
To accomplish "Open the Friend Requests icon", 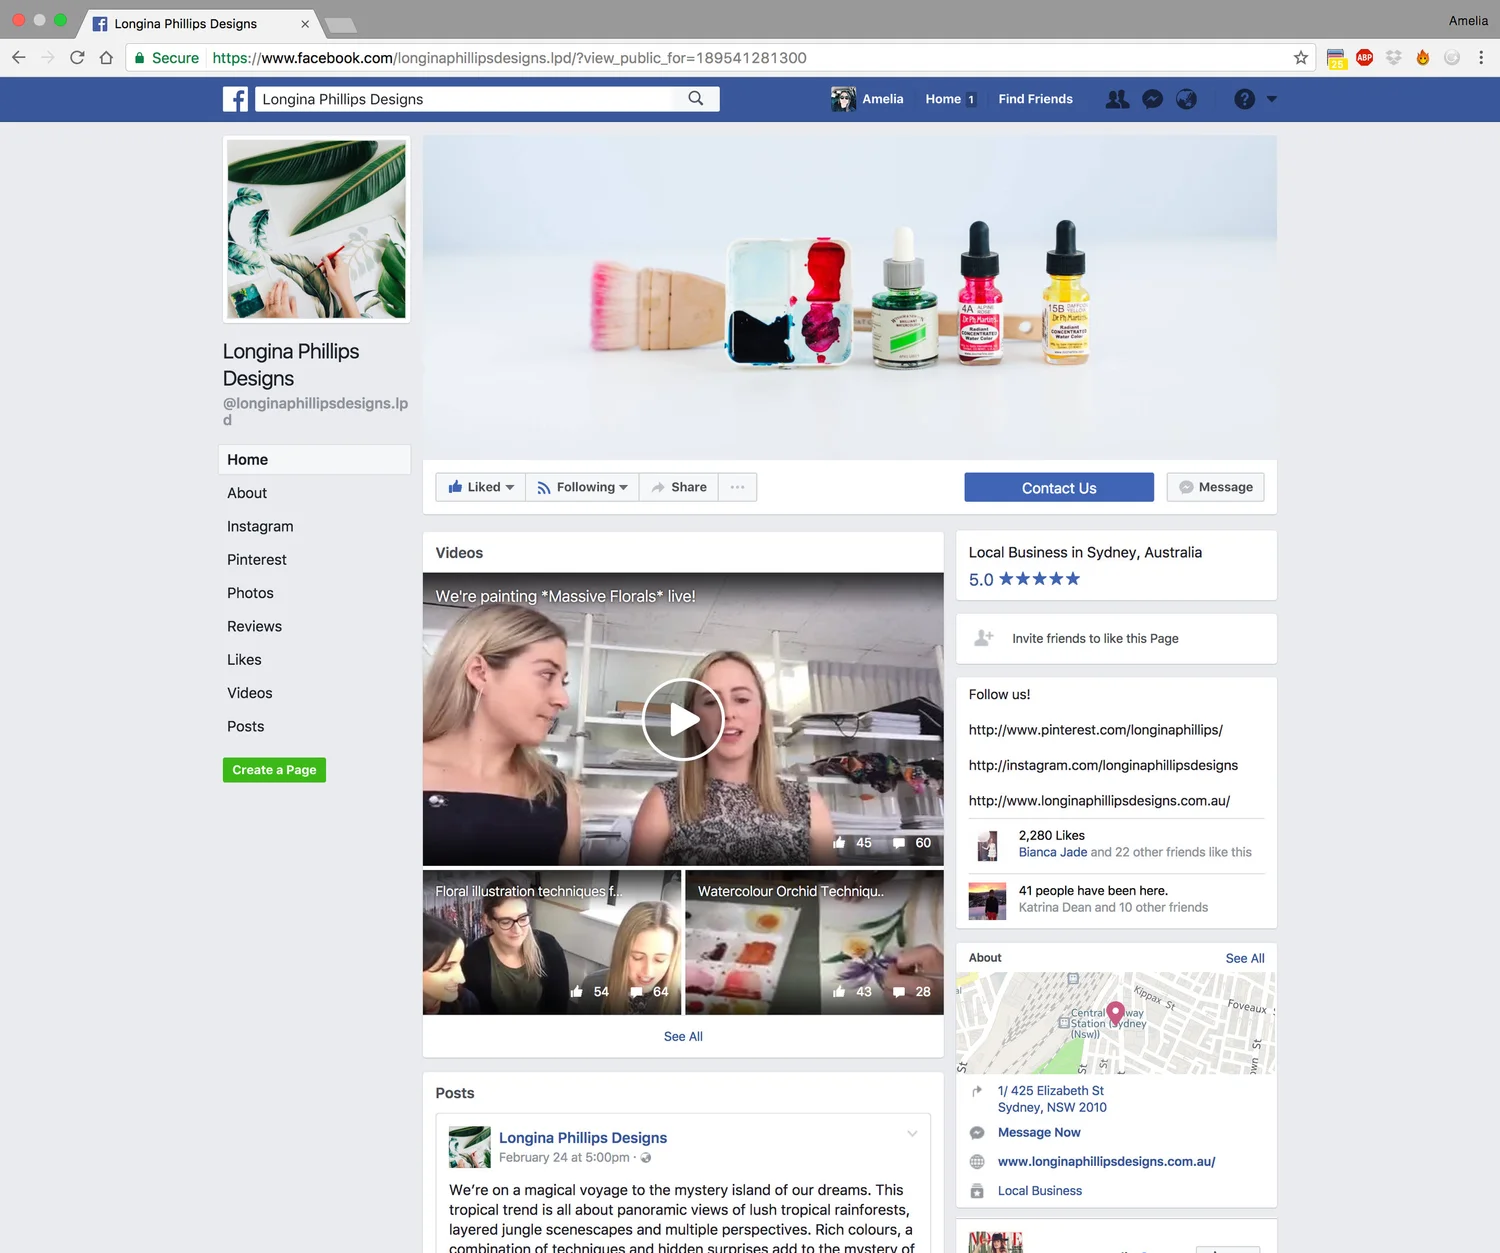I will 1117,99.
